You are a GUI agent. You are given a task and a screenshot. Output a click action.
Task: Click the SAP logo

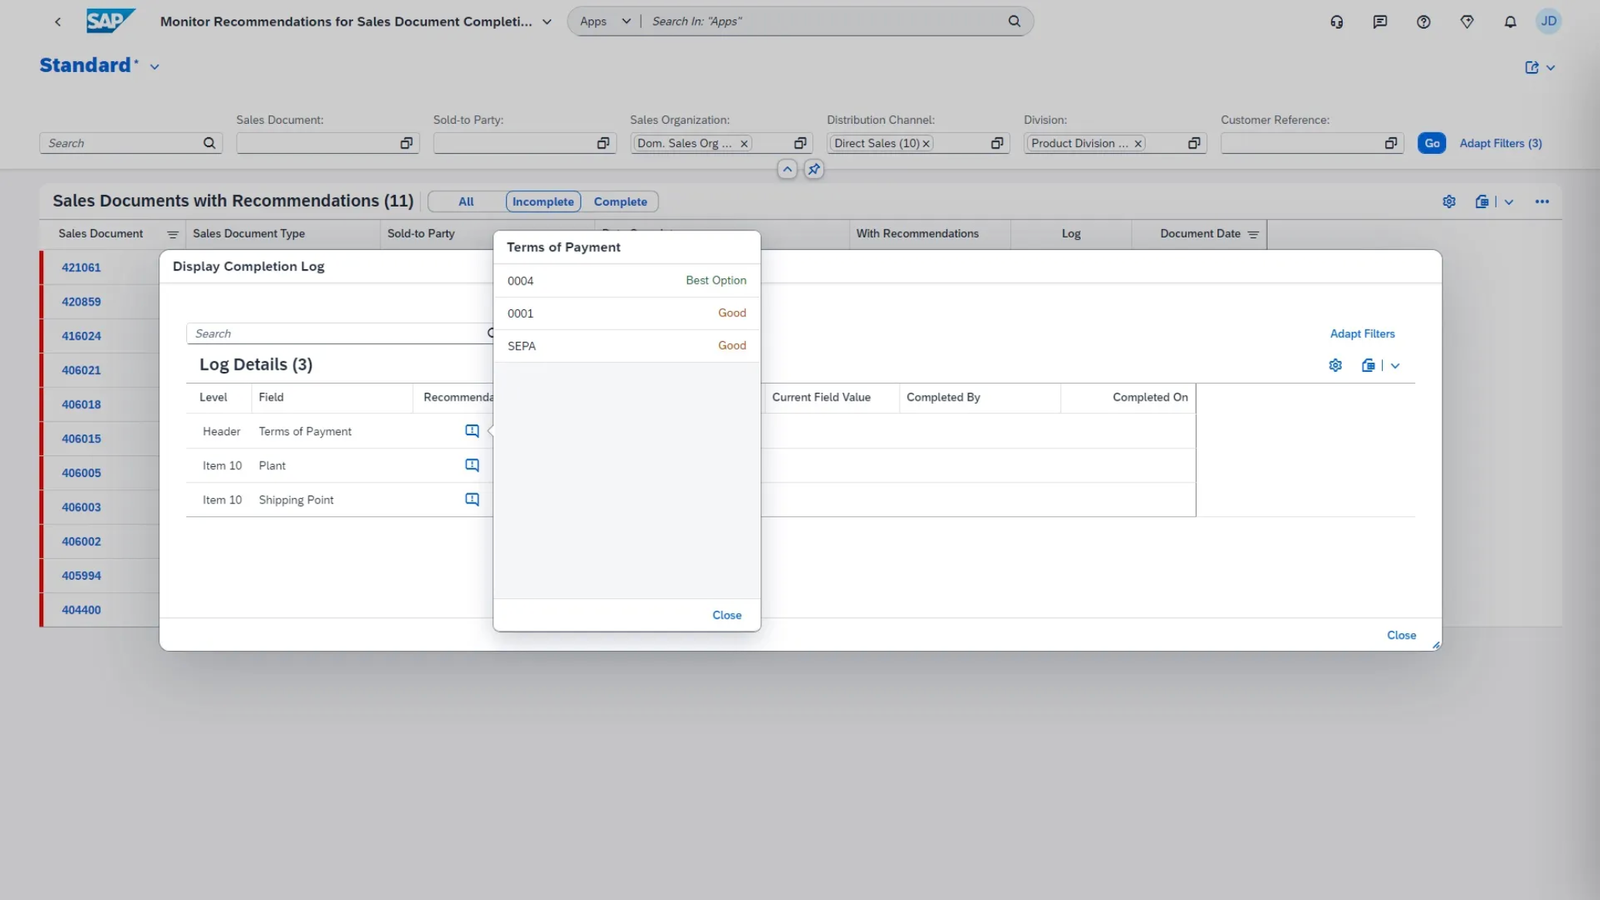tap(110, 21)
